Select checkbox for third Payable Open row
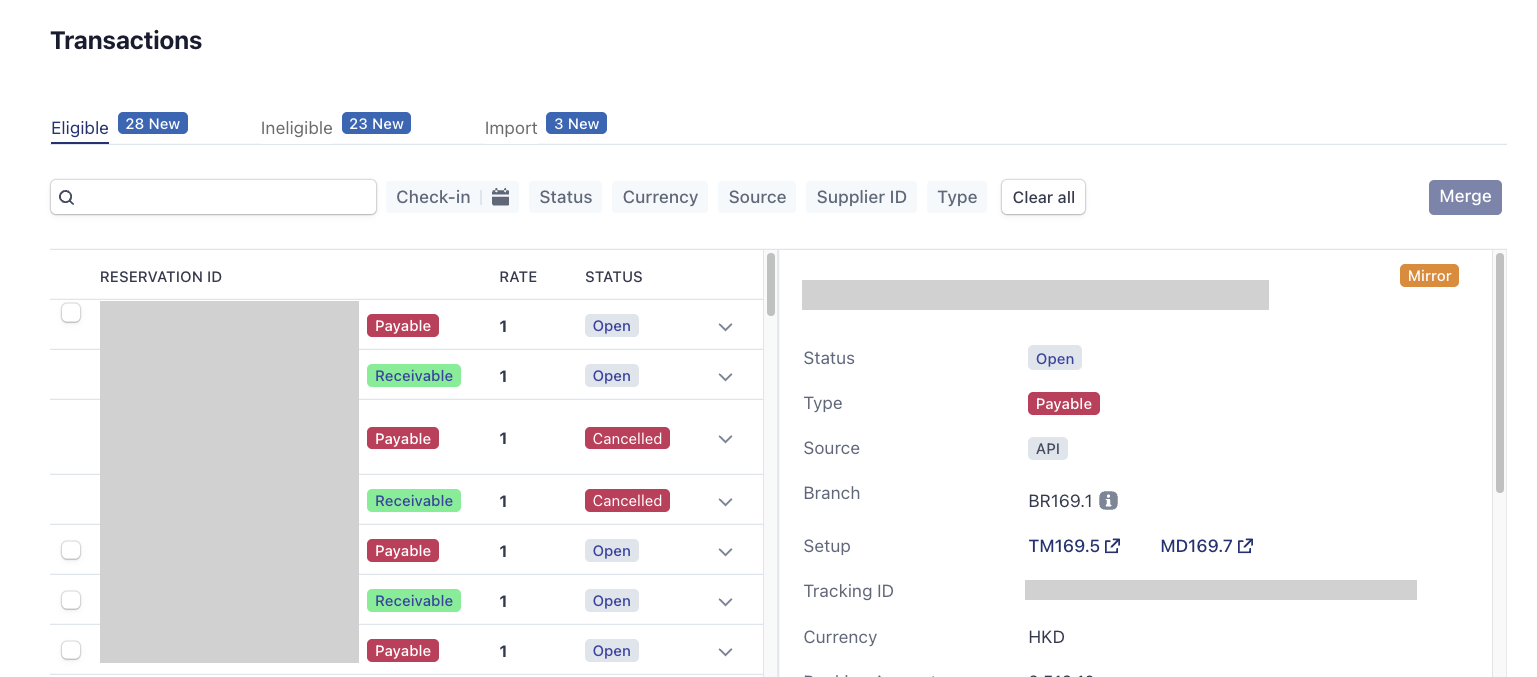This screenshot has height=677, width=1537. tap(71, 651)
